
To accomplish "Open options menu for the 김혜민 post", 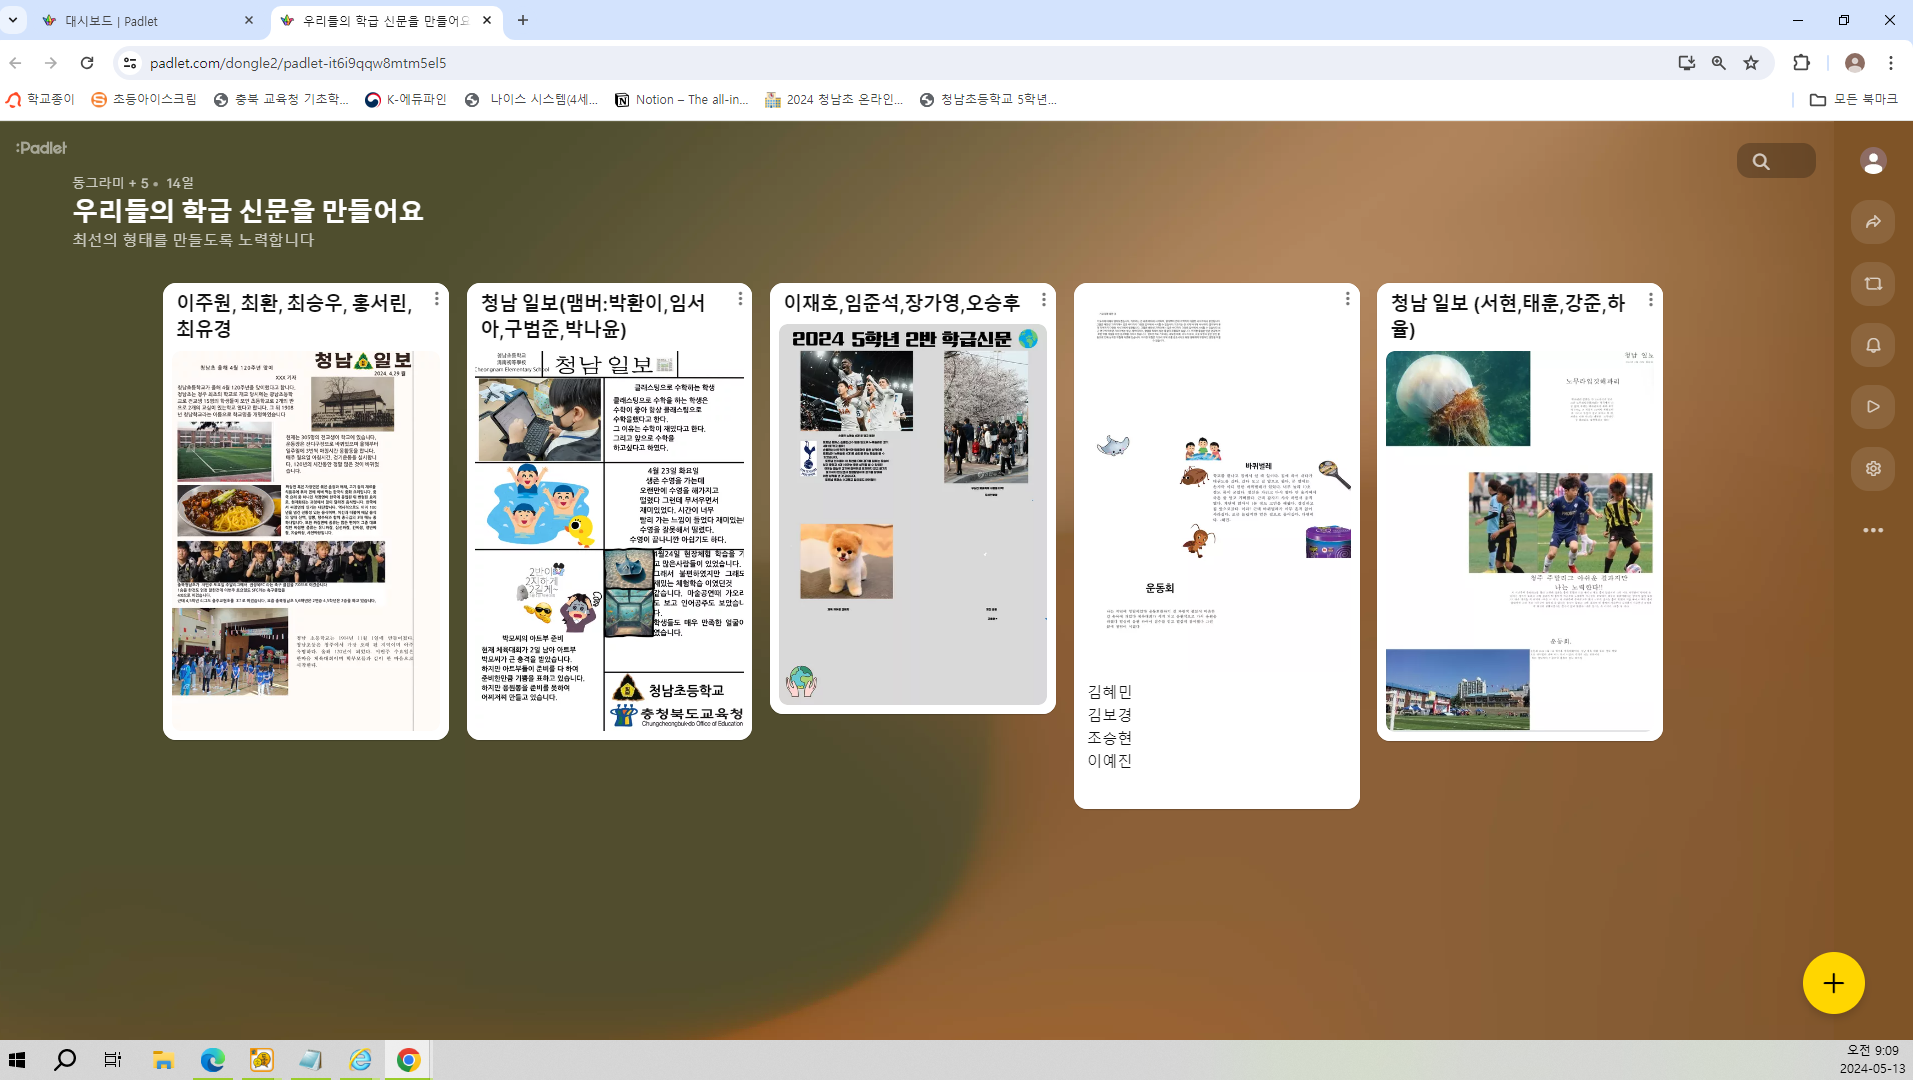I will 1347,299.
